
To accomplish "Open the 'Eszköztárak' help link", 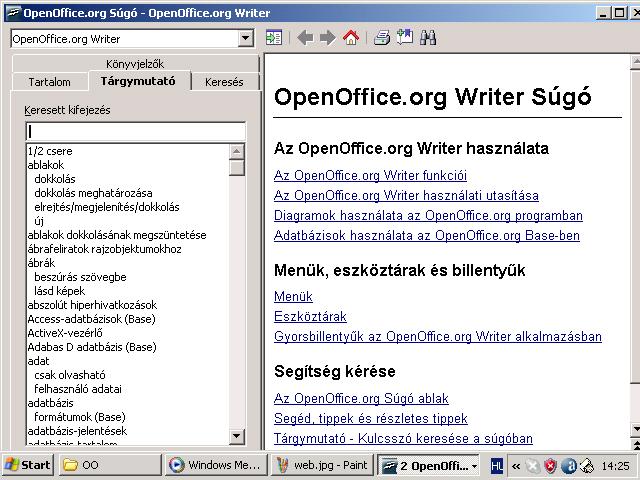I will (x=310, y=316).
